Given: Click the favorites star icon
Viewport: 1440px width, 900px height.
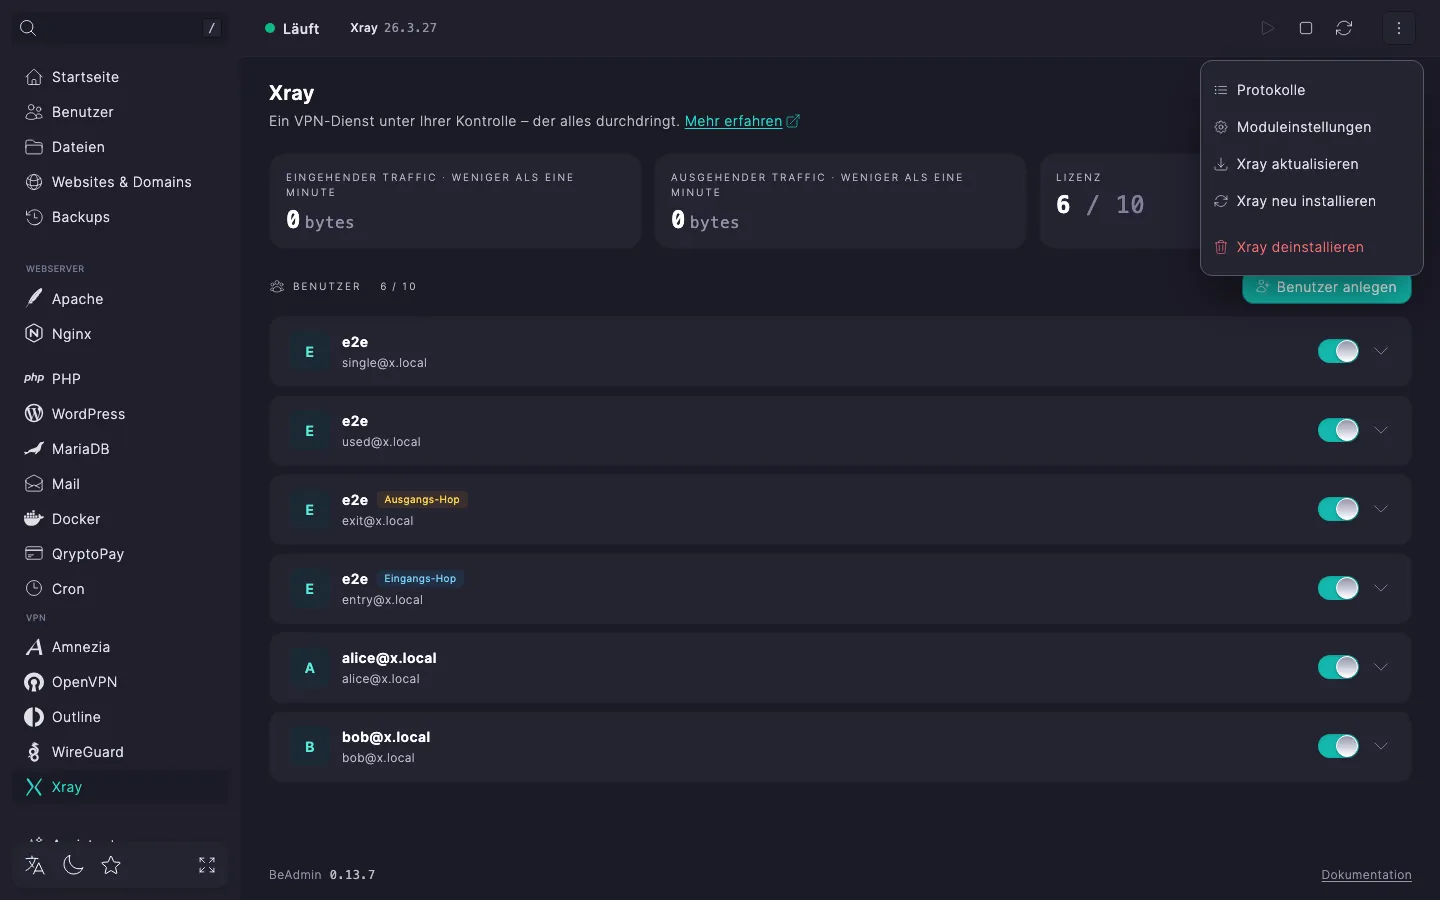Looking at the screenshot, I should pos(111,865).
